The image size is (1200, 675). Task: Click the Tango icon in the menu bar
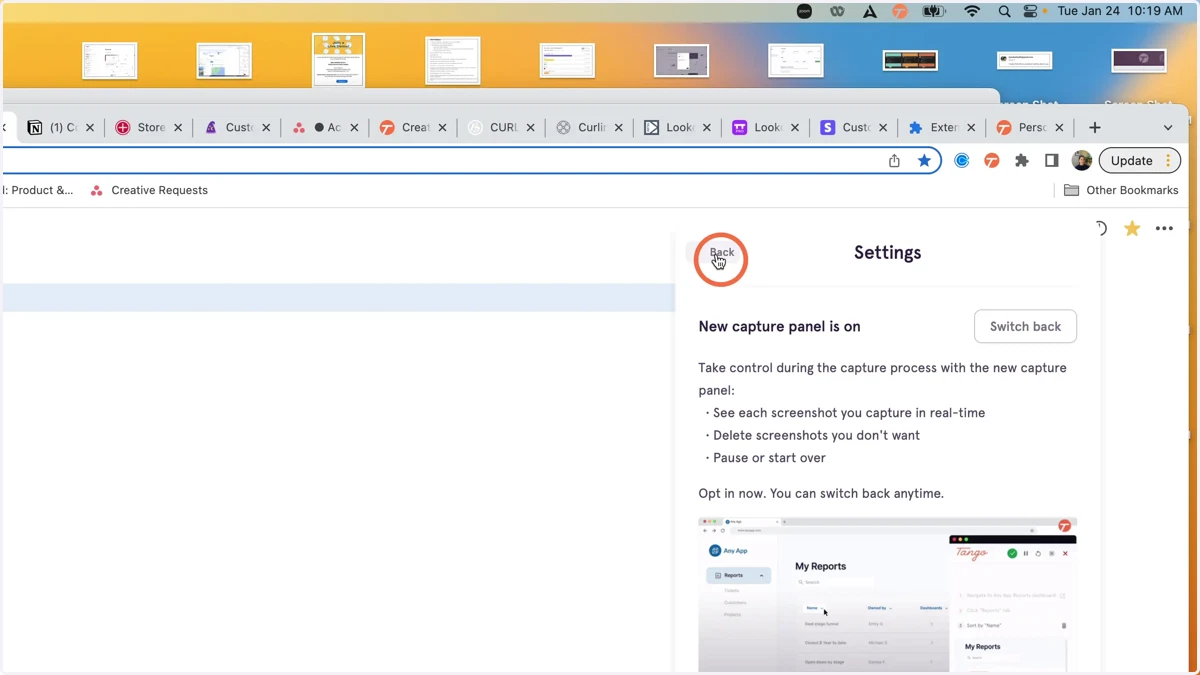click(900, 11)
